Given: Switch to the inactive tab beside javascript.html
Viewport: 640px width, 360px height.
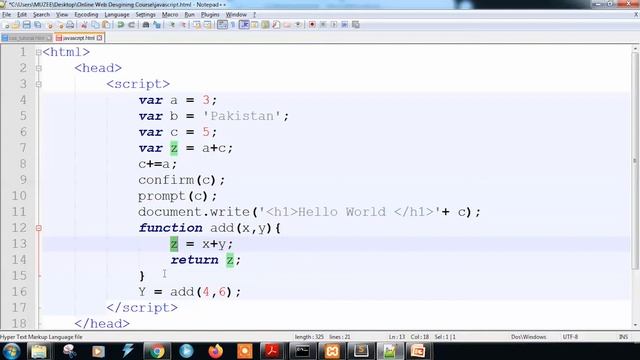Looking at the screenshot, I should pos(27,38).
